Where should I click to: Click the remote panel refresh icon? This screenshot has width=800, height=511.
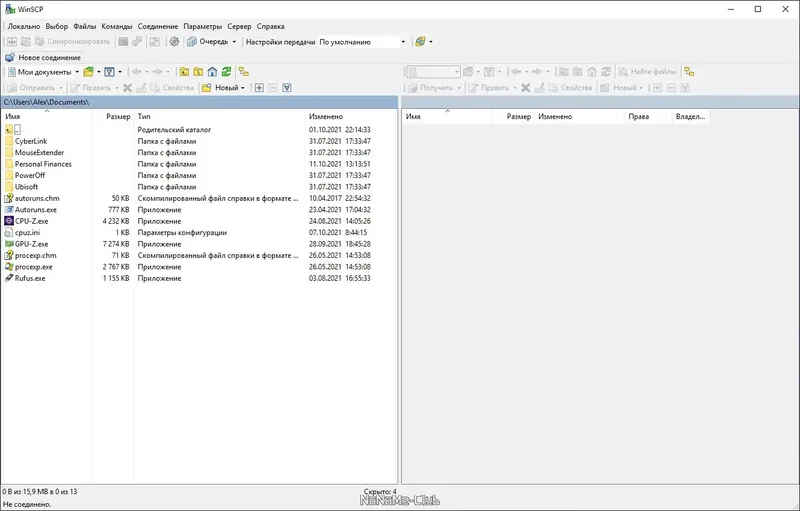(x=606, y=72)
